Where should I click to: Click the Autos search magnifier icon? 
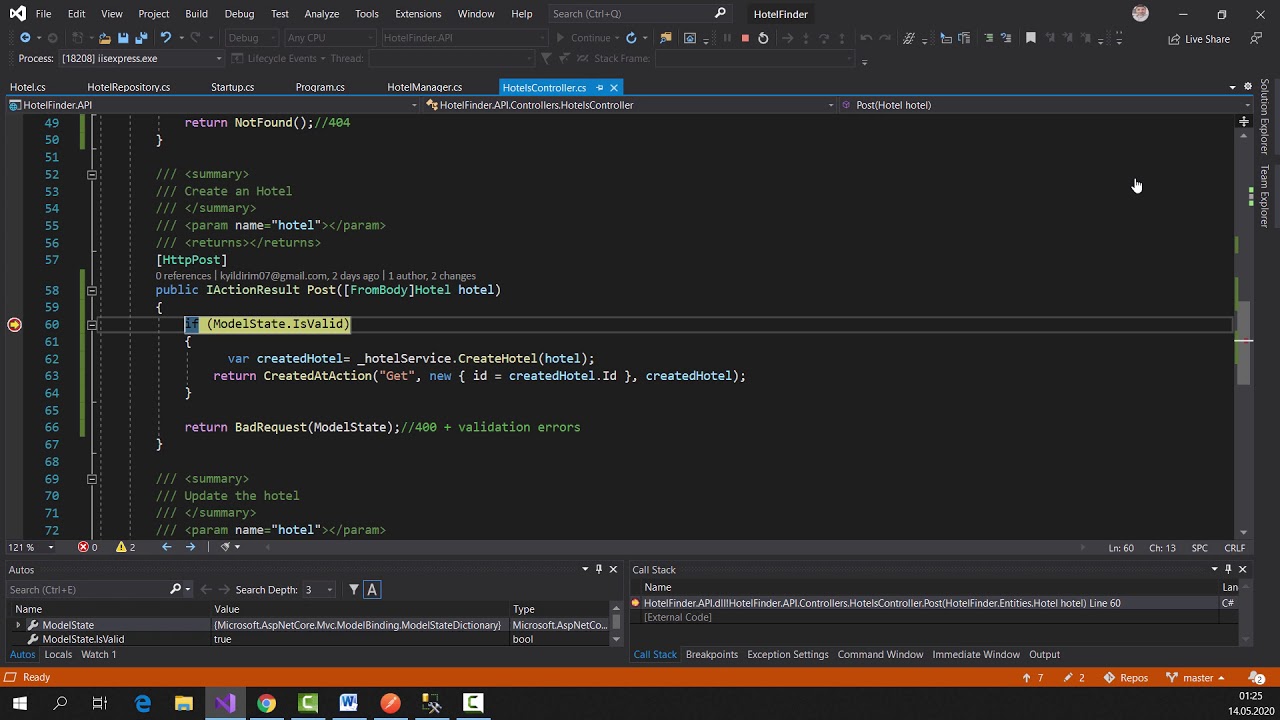click(176, 590)
